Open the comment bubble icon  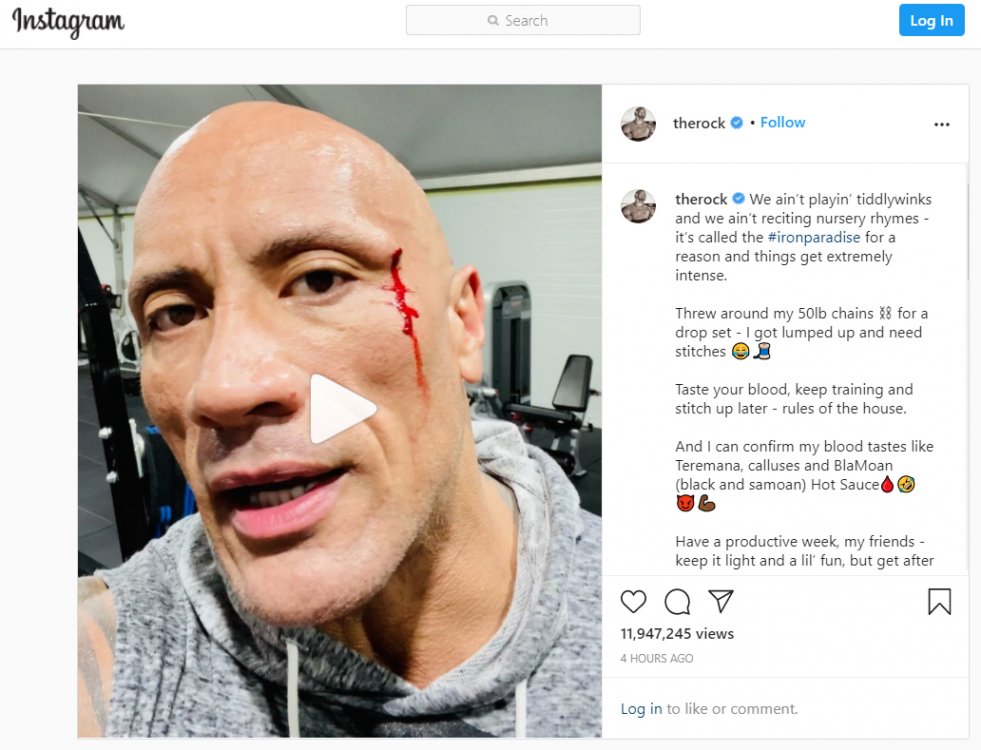[x=677, y=602]
